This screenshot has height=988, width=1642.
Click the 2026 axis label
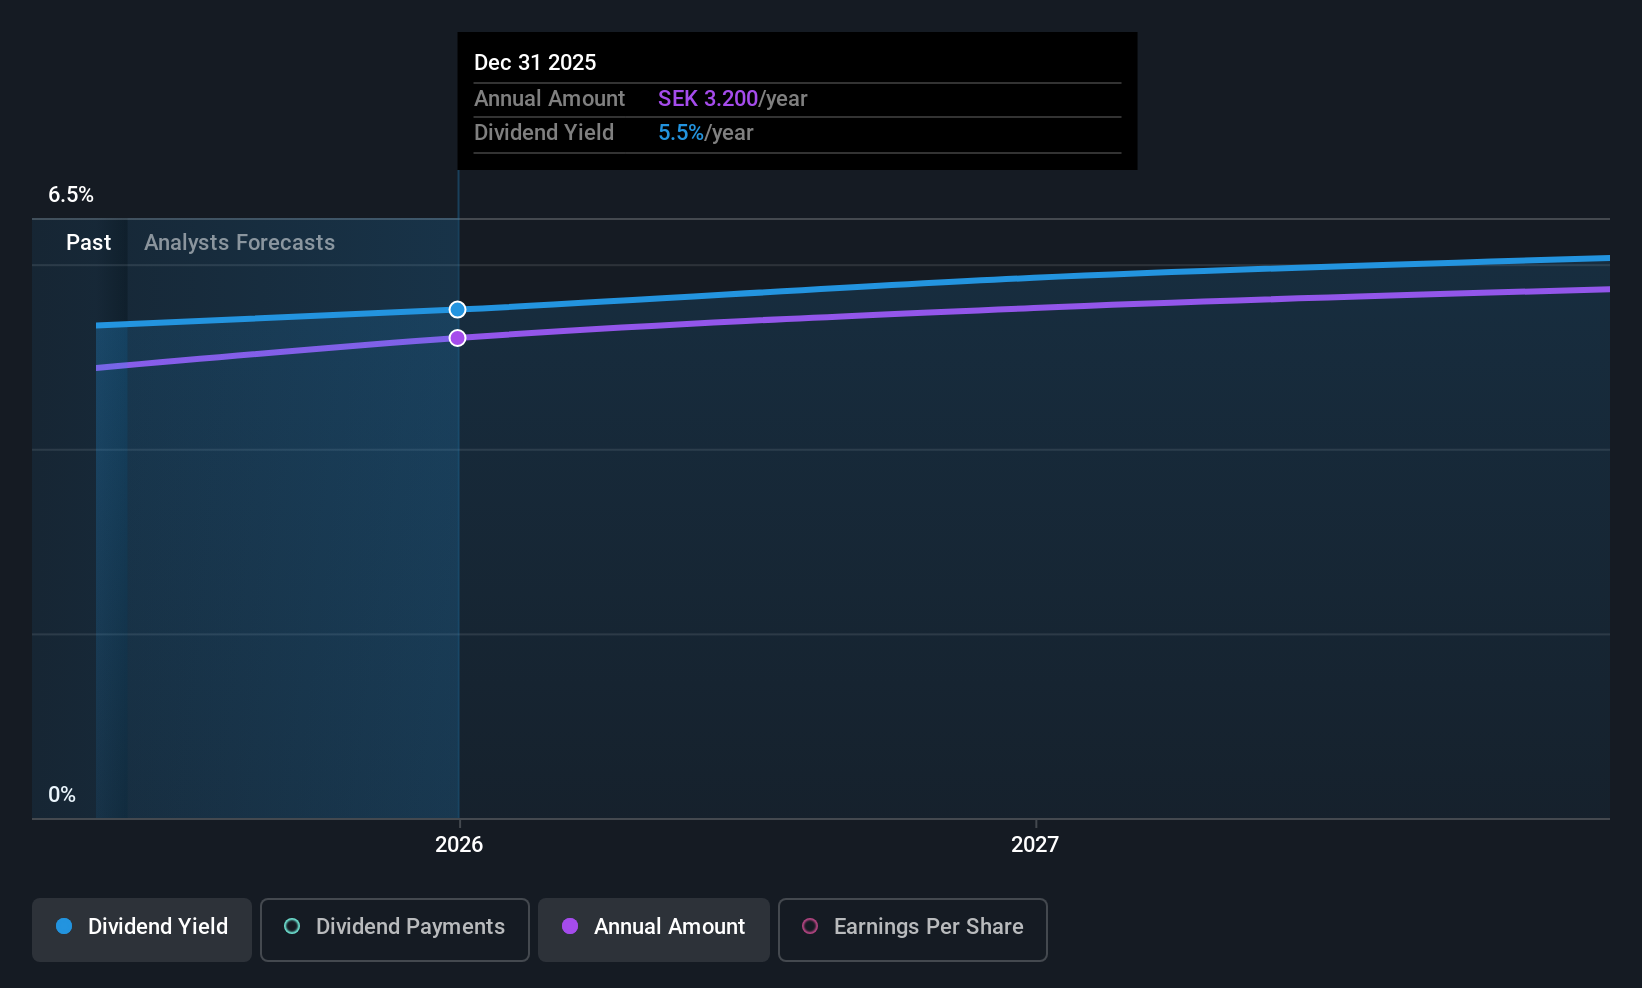459,845
